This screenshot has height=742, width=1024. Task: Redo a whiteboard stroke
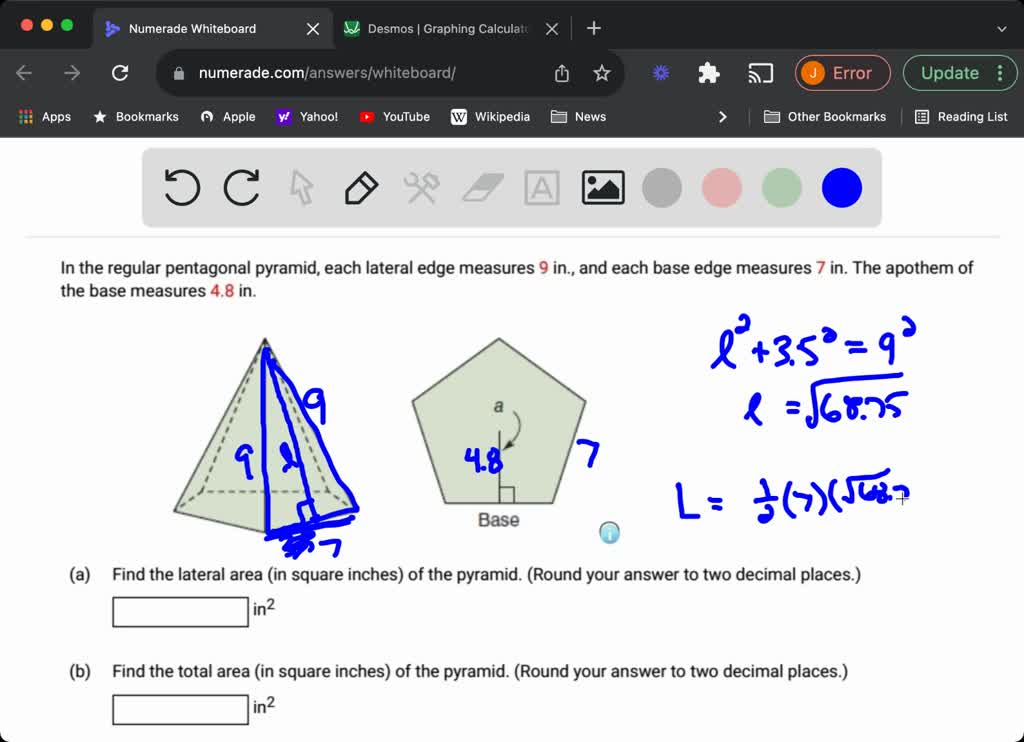pyautogui.click(x=241, y=187)
